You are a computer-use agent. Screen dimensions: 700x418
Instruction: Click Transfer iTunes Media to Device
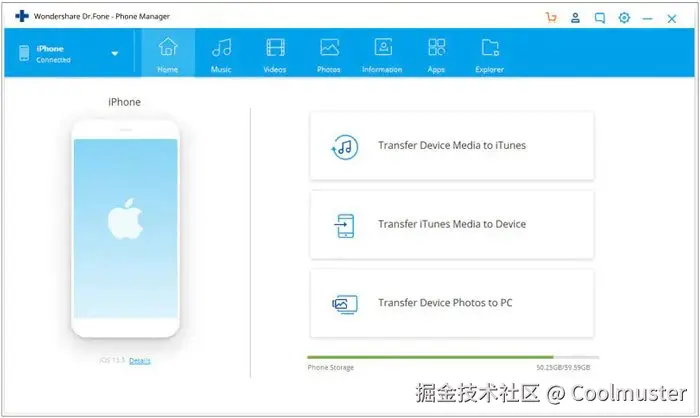point(452,225)
